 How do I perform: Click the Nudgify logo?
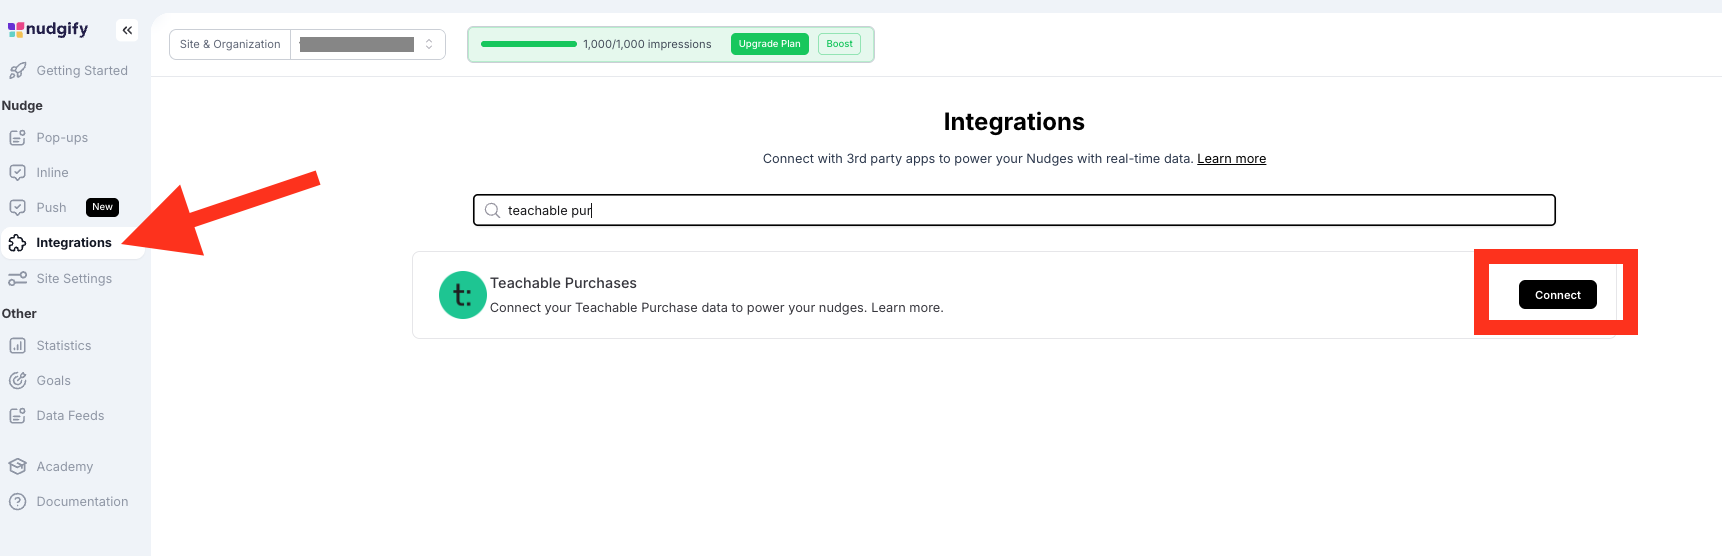(x=48, y=29)
